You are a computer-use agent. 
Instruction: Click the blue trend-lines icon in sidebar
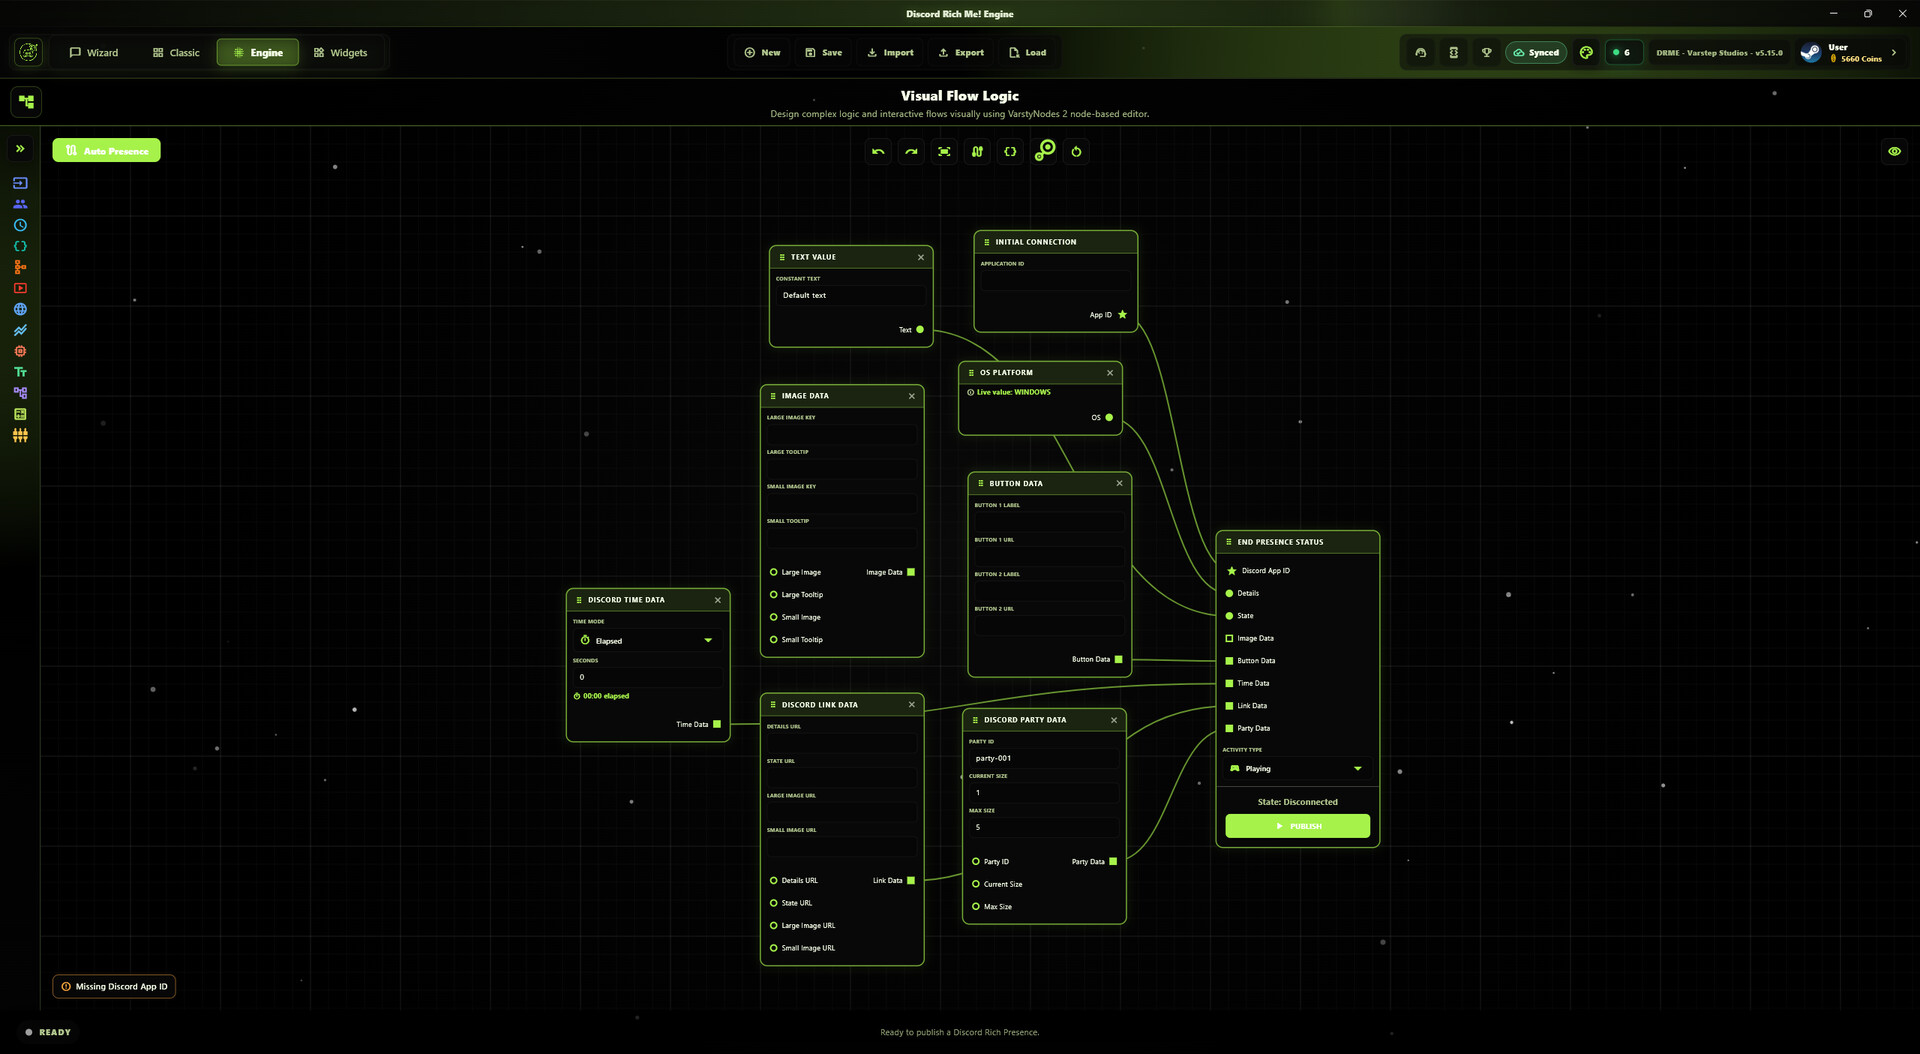point(20,330)
